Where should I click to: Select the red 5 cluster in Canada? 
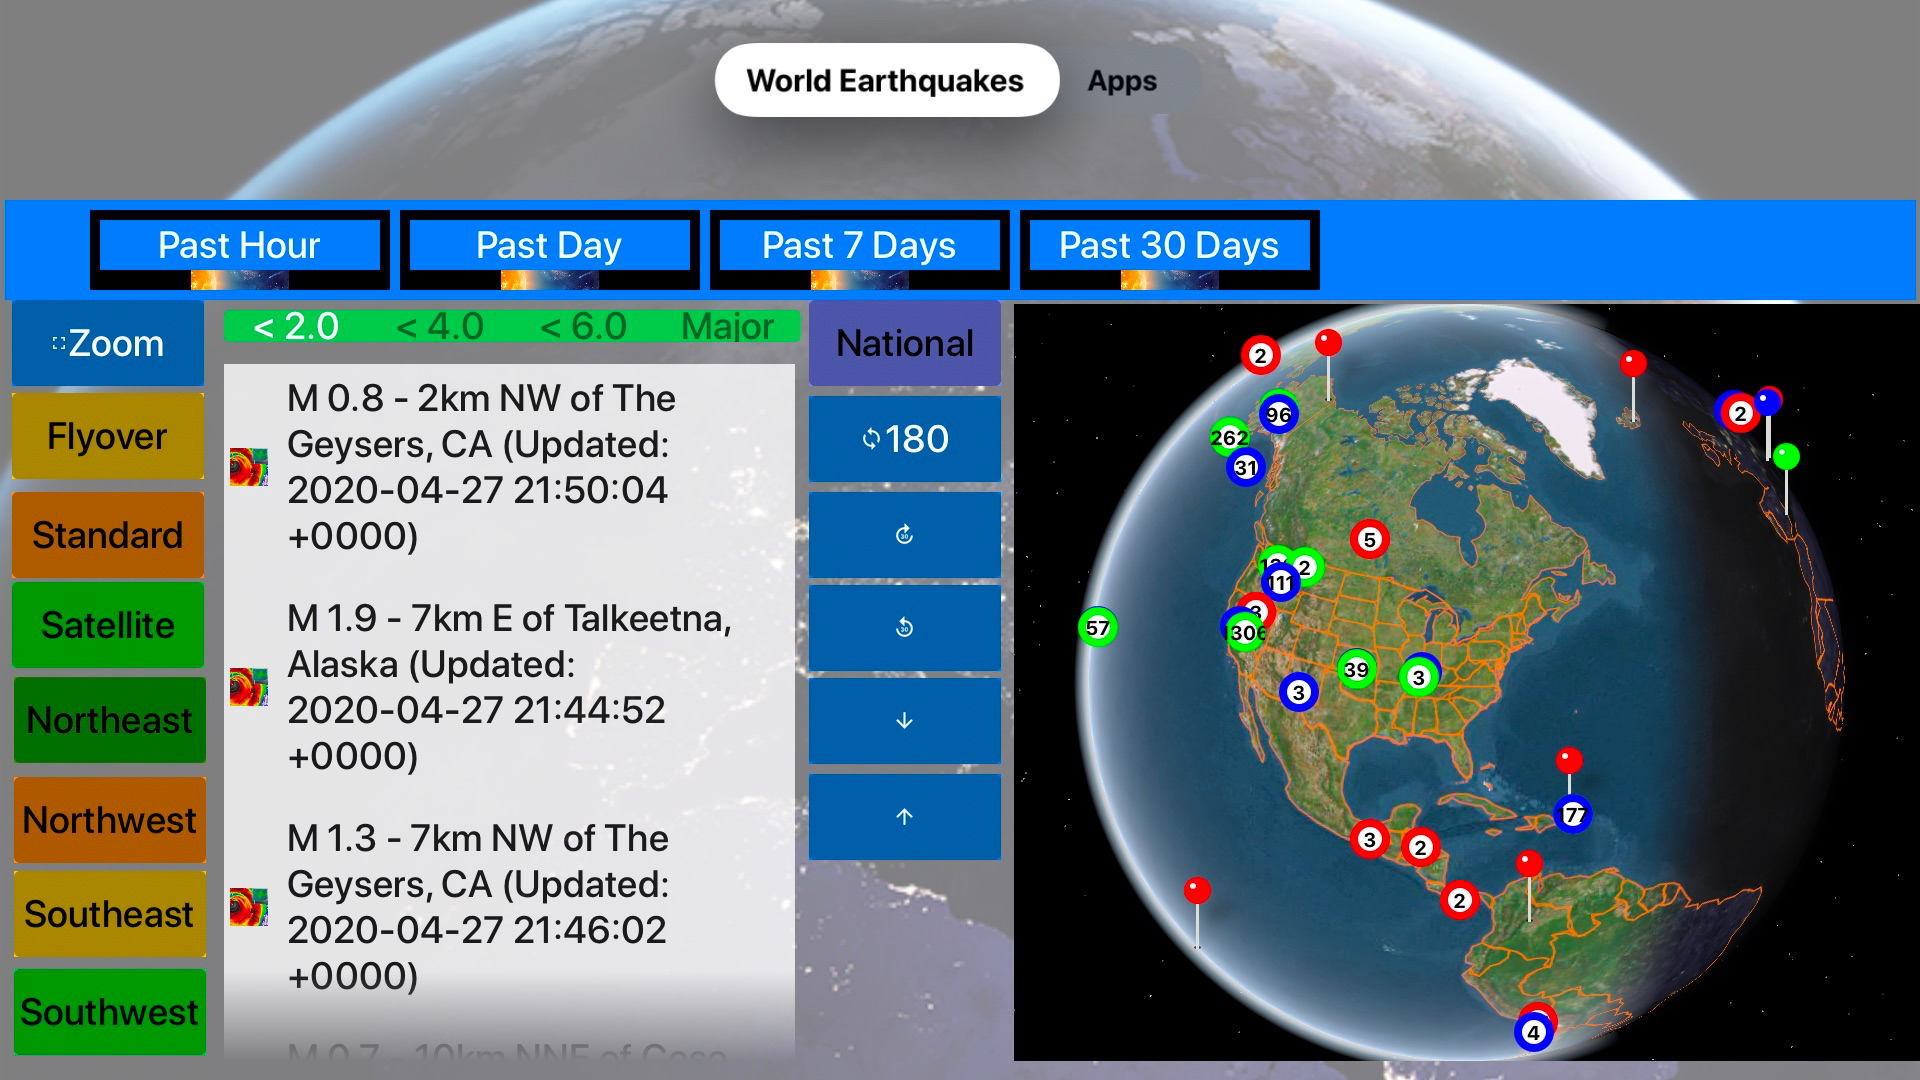click(x=1369, y=539)
